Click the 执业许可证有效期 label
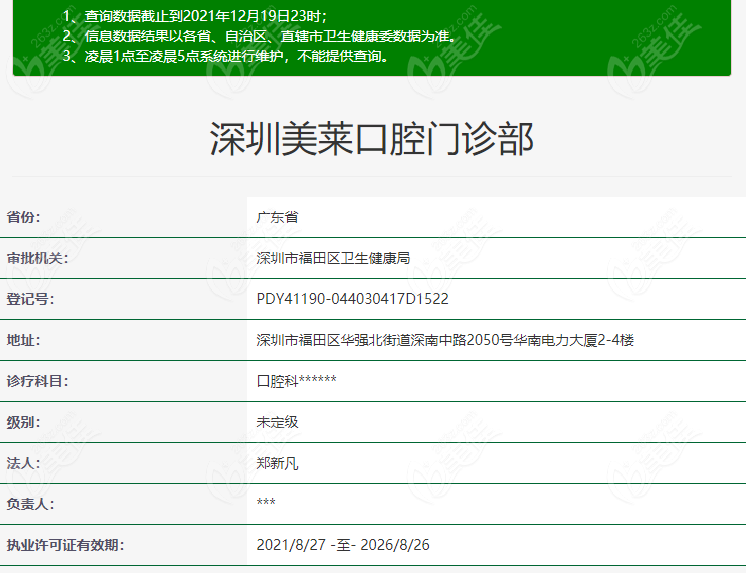746x573 pixels. point(65,544)
